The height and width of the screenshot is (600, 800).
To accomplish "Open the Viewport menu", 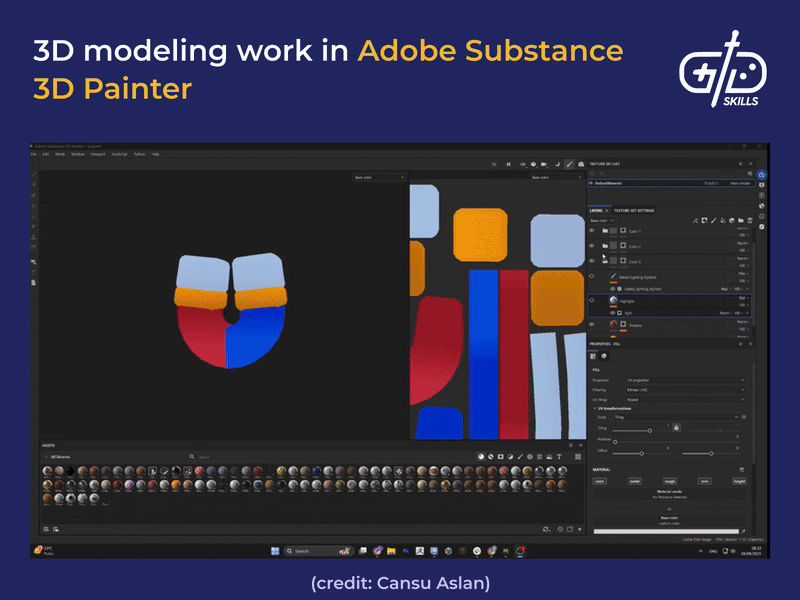I will 97,154.
